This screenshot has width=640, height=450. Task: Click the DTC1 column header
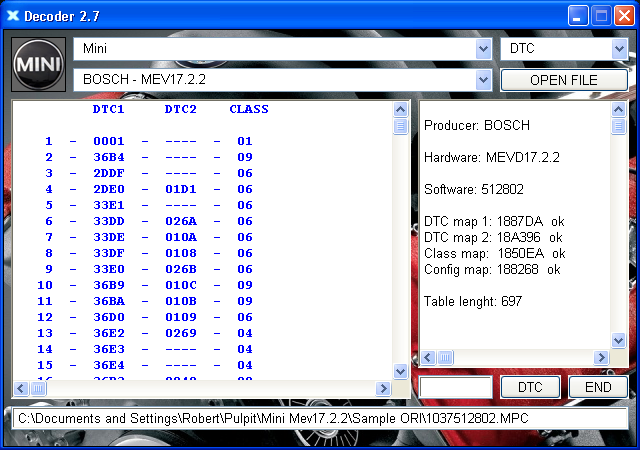click(x=109, y=109)
